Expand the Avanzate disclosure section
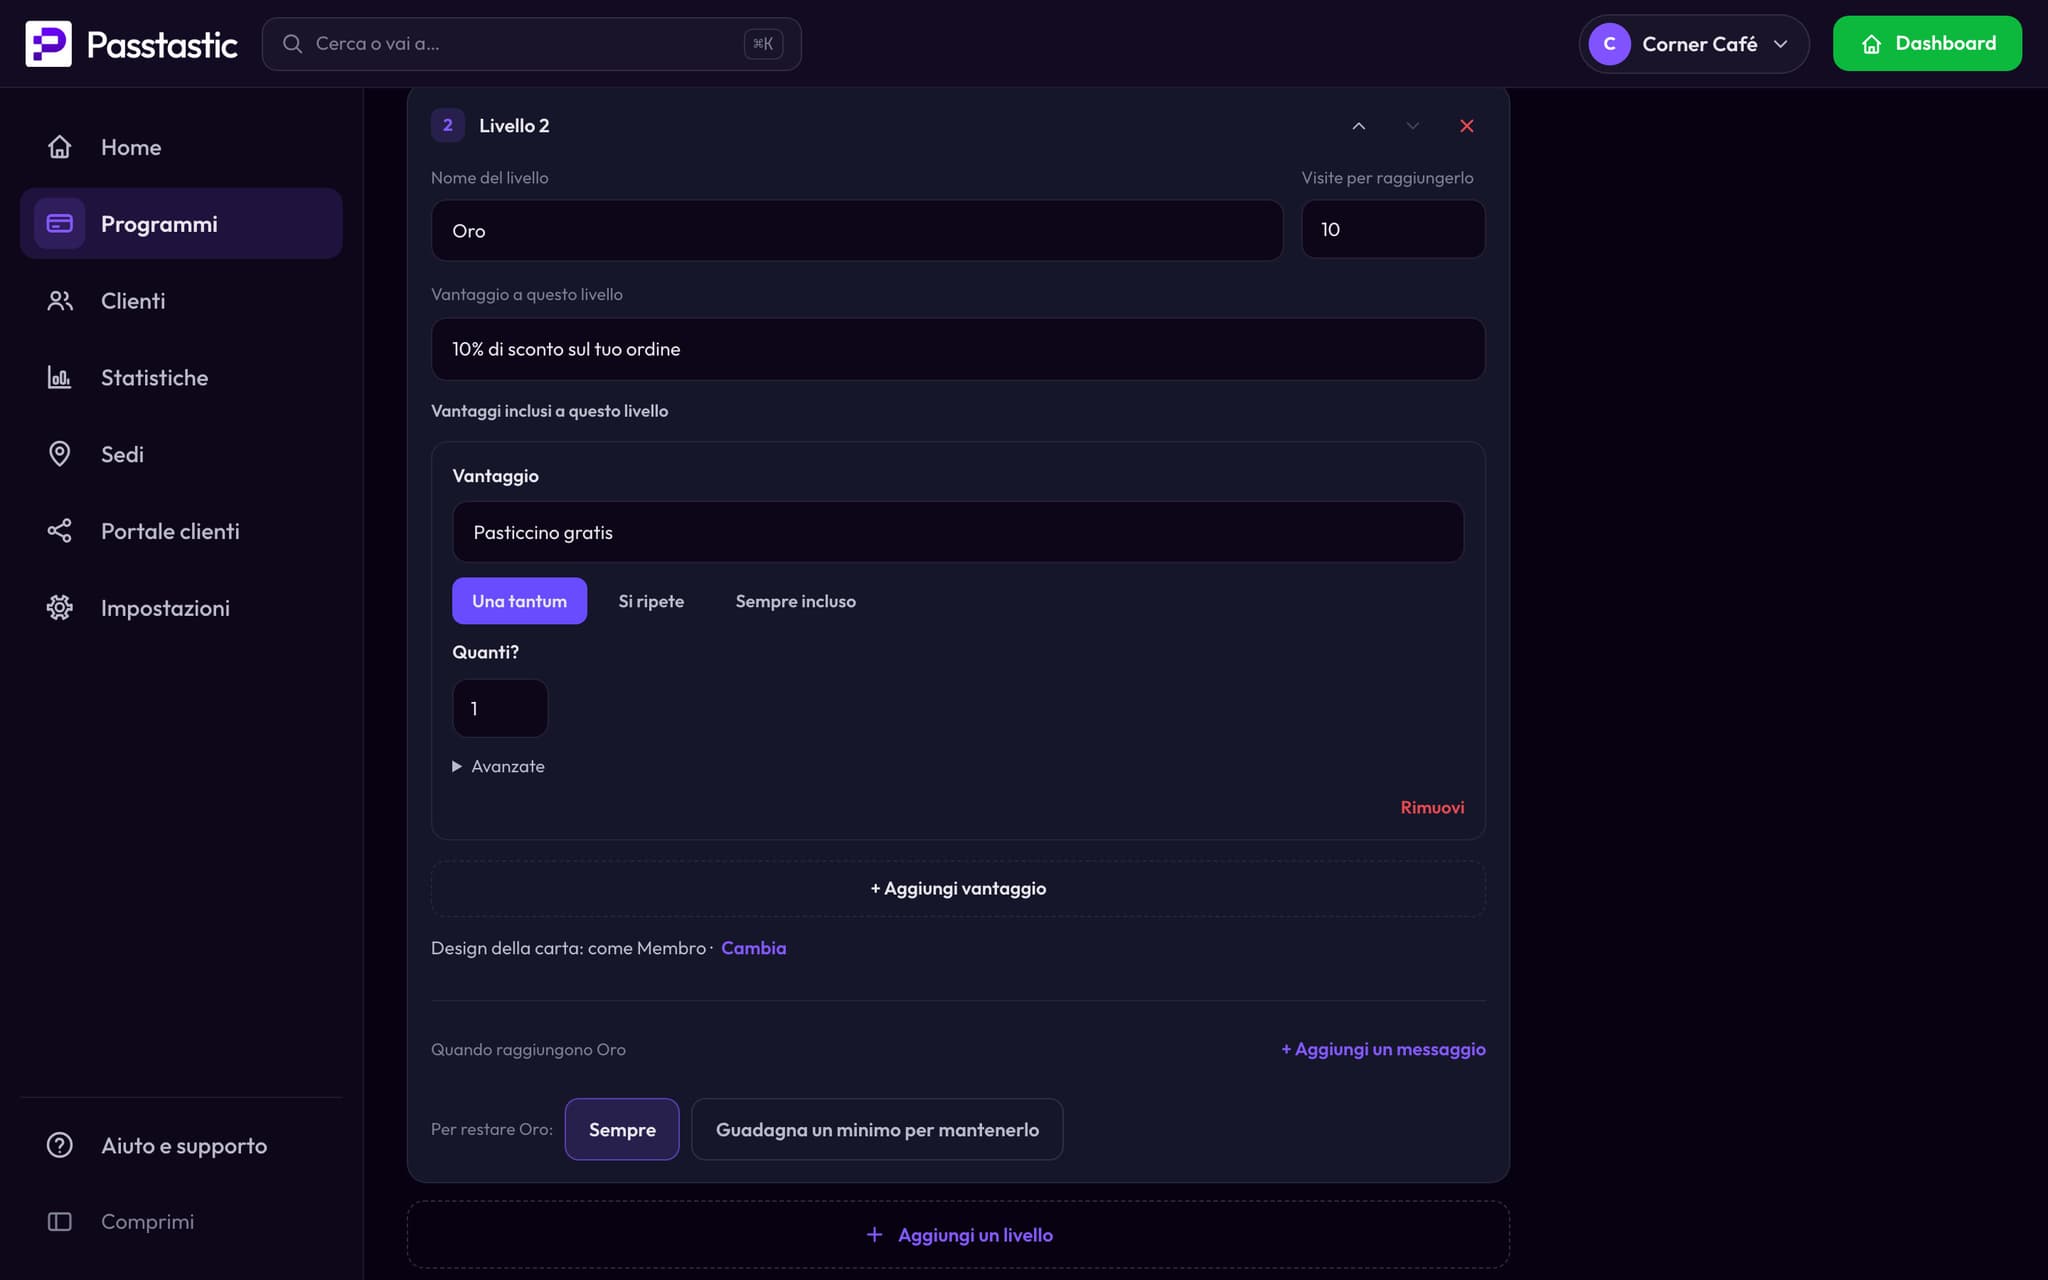This screenshot has height=1280, width=2048. pyautogui.click(x=498, y=767)
